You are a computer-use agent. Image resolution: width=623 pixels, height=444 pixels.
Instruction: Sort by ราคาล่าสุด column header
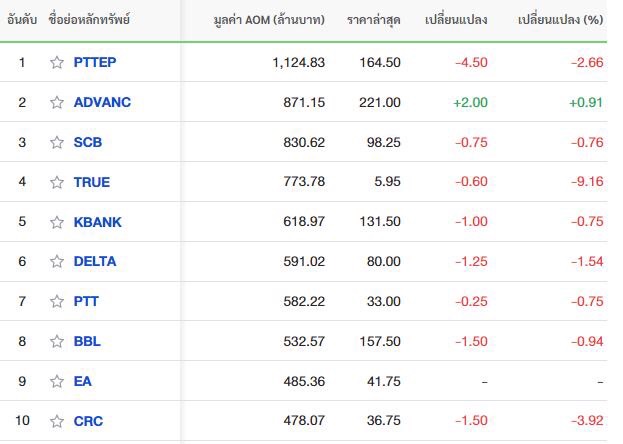coord(373,19)
